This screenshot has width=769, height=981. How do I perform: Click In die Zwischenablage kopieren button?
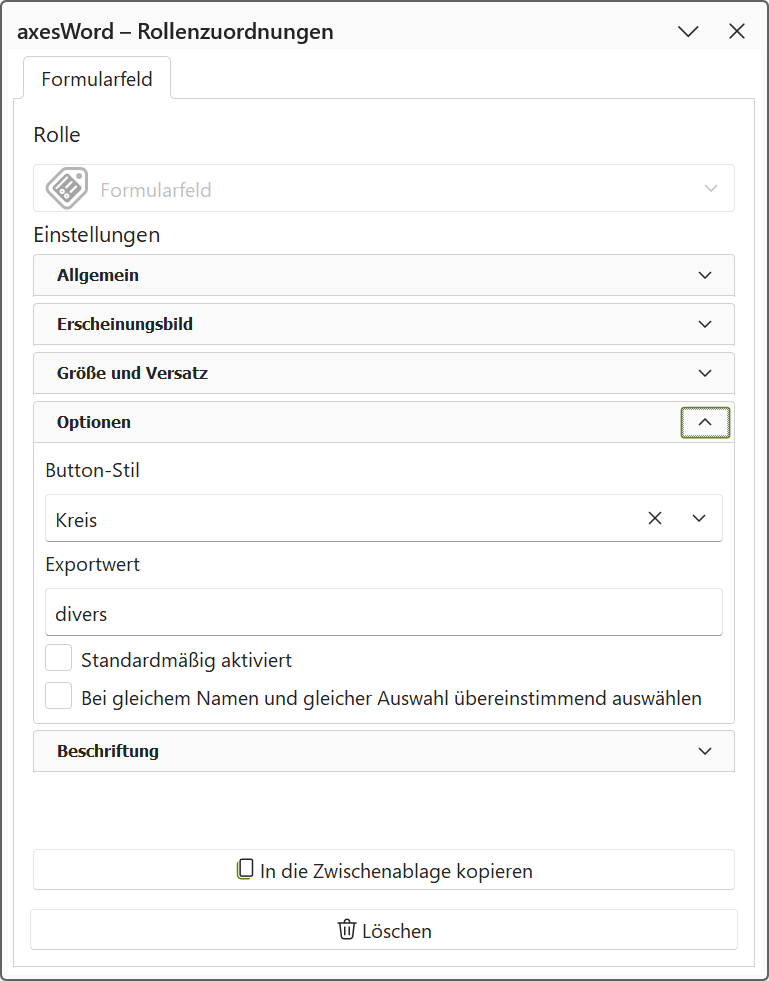click(x=384, y=870)
